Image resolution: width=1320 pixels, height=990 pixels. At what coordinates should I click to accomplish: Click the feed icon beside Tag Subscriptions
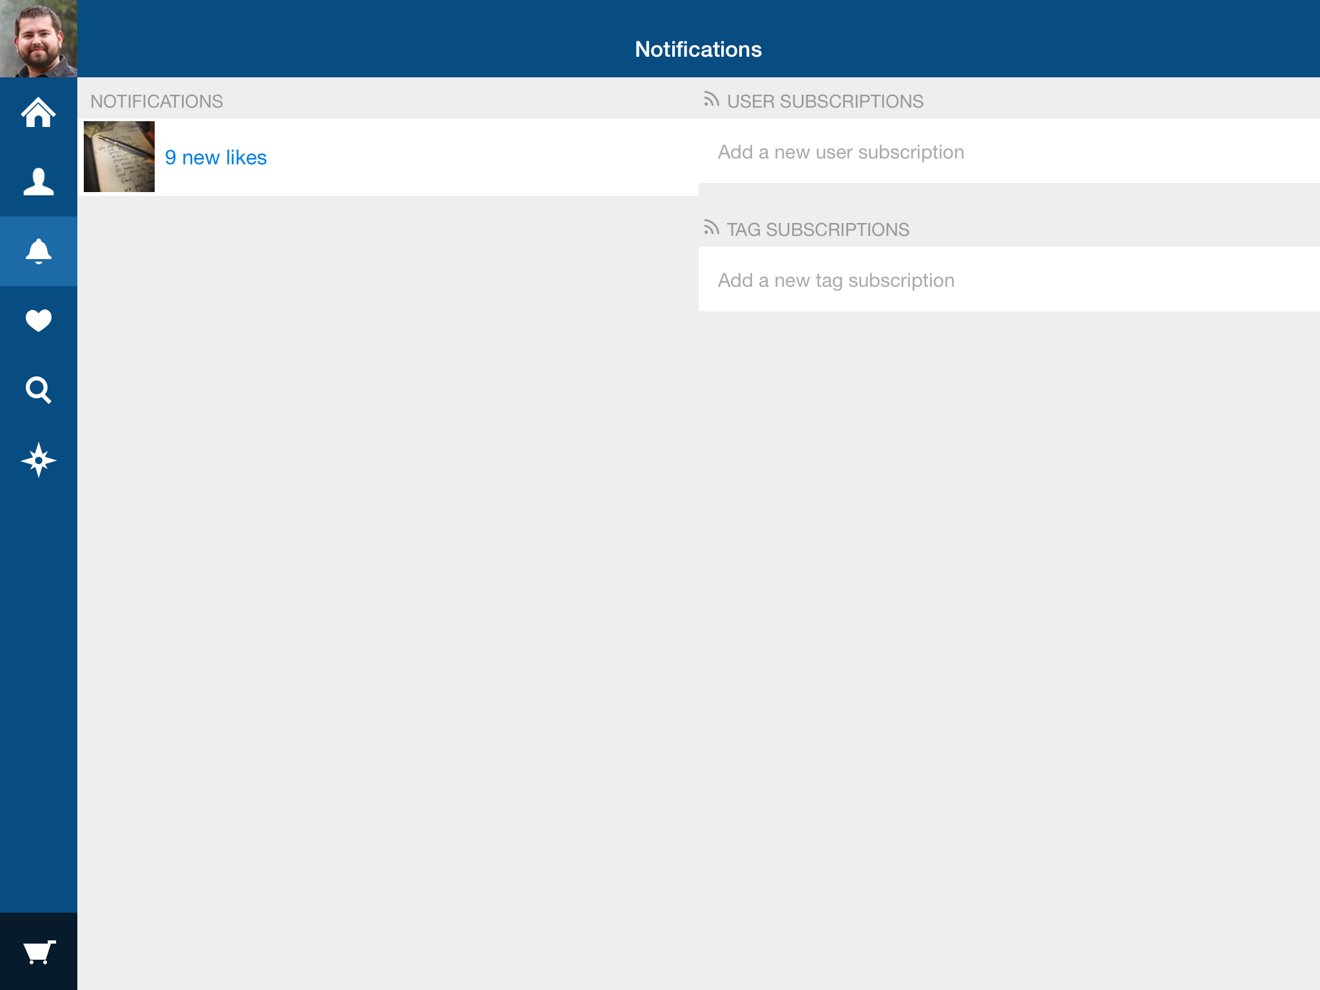[x=711, y=227]
